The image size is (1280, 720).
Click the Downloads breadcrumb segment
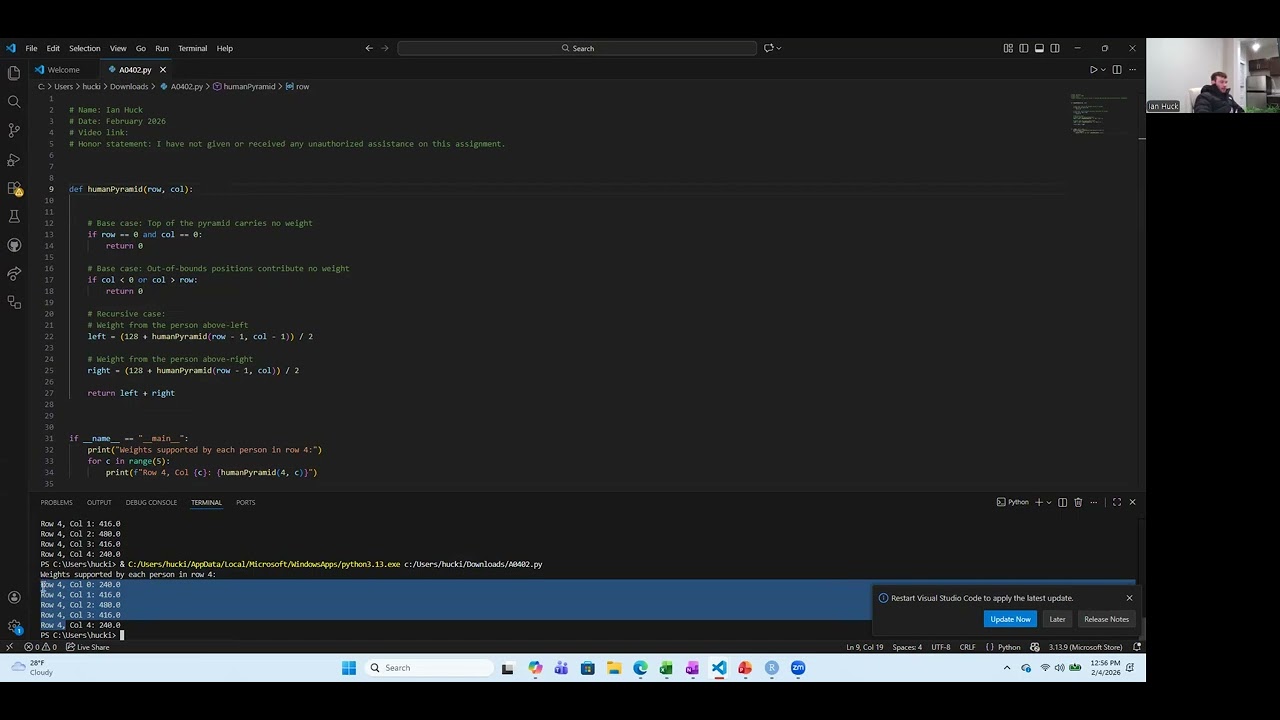129,87
